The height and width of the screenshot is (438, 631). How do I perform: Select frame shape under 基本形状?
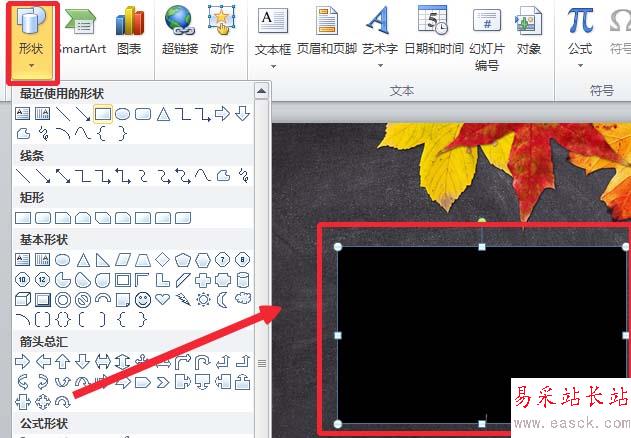coord(123,280)
